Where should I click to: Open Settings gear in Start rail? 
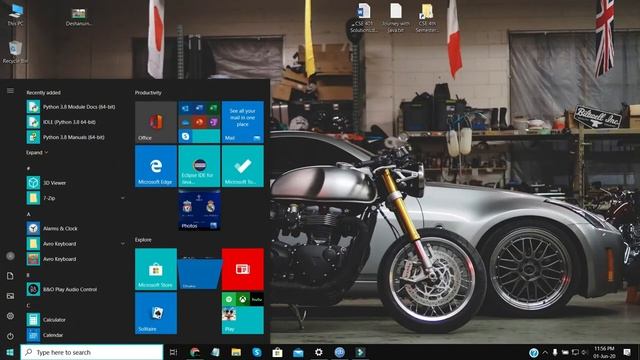coord(10,316)
